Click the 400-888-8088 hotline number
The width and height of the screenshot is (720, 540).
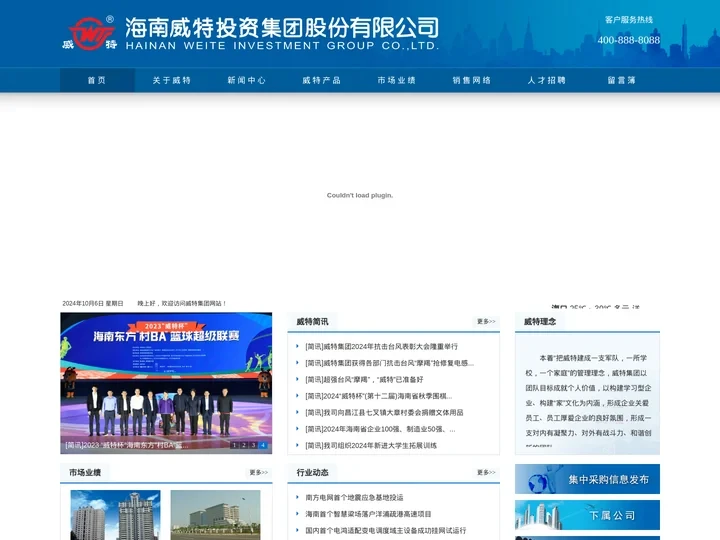tap(629, 40)
